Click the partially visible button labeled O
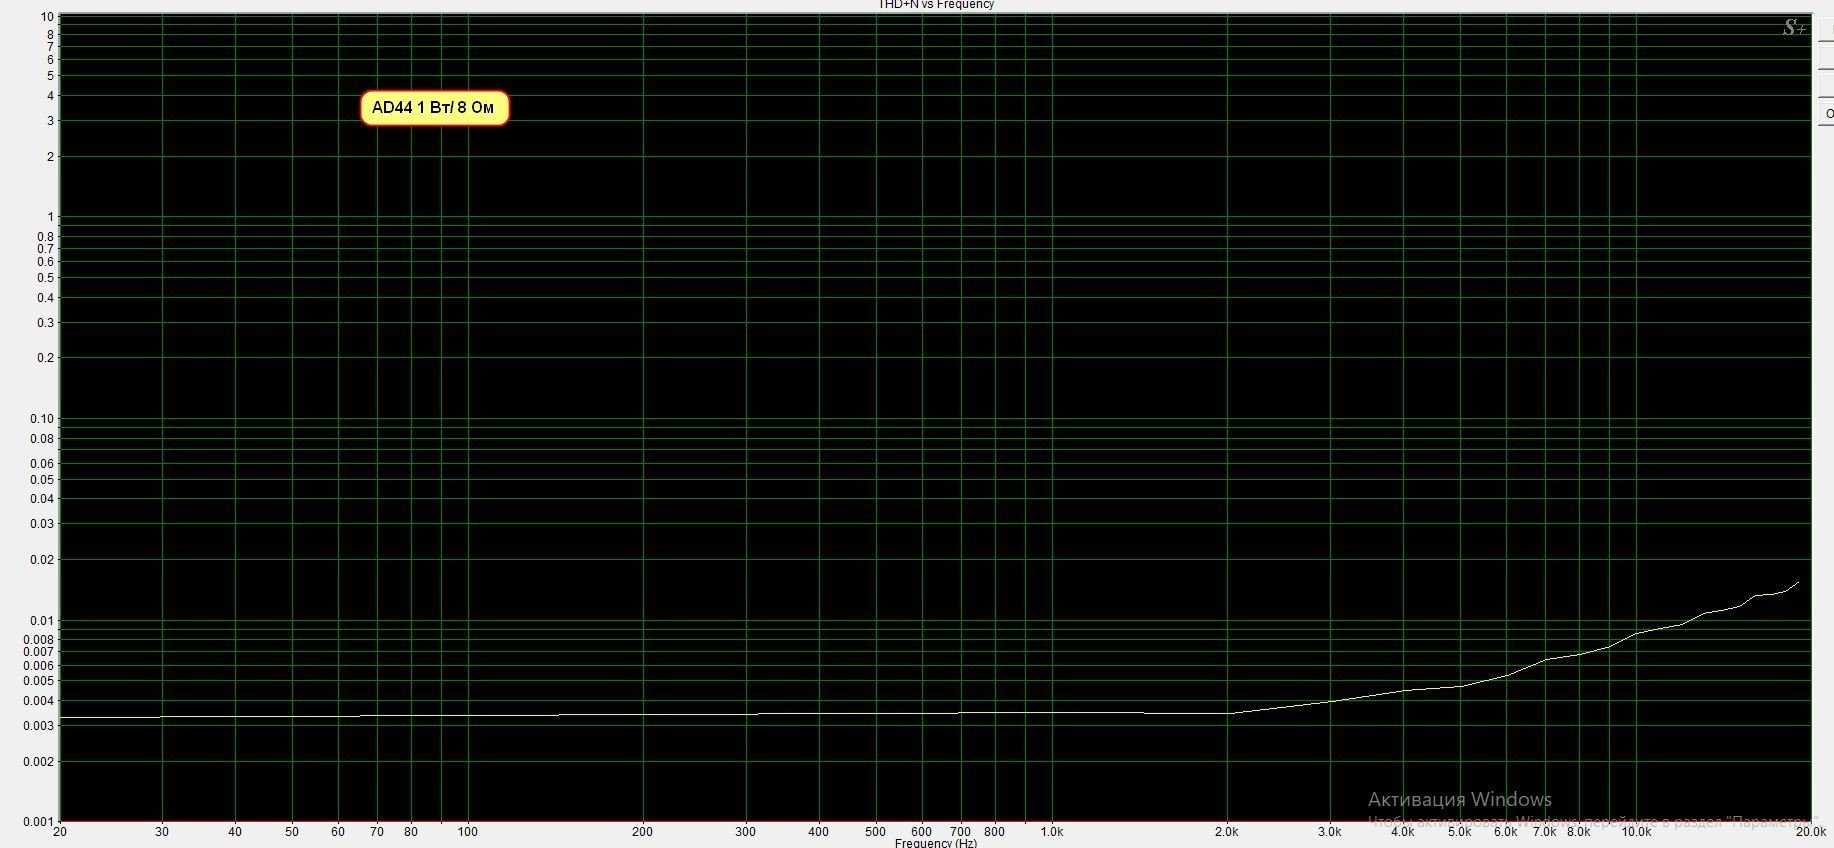 (1826, 113)
